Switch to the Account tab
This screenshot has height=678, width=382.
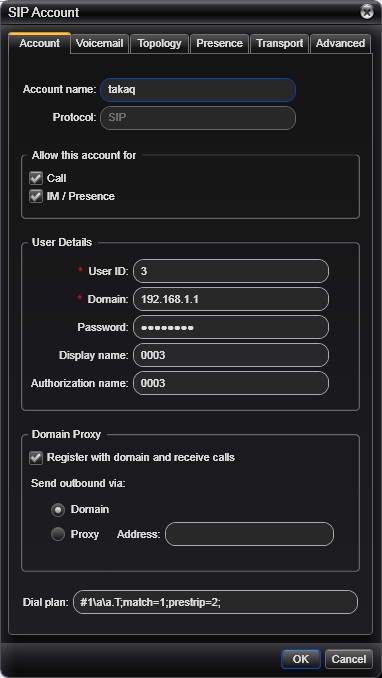pos(39,43)
